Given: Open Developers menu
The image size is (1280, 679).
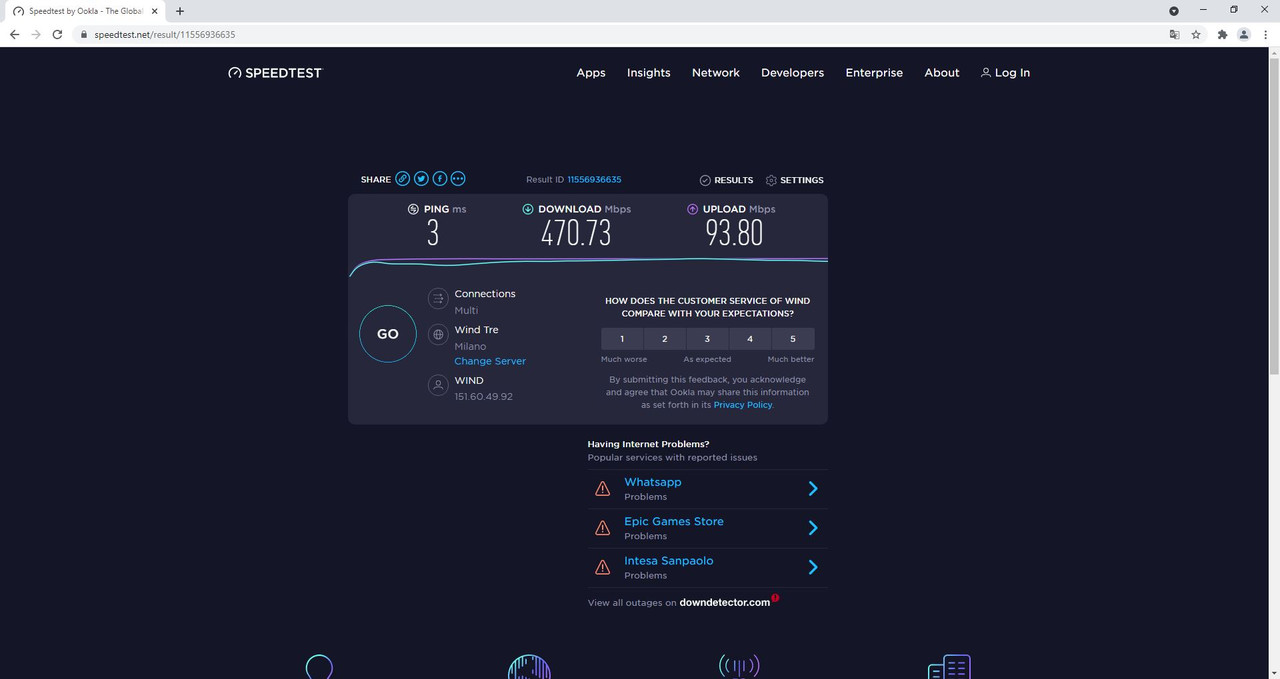Looking at the screenshot, I should (x=793, y=73).
